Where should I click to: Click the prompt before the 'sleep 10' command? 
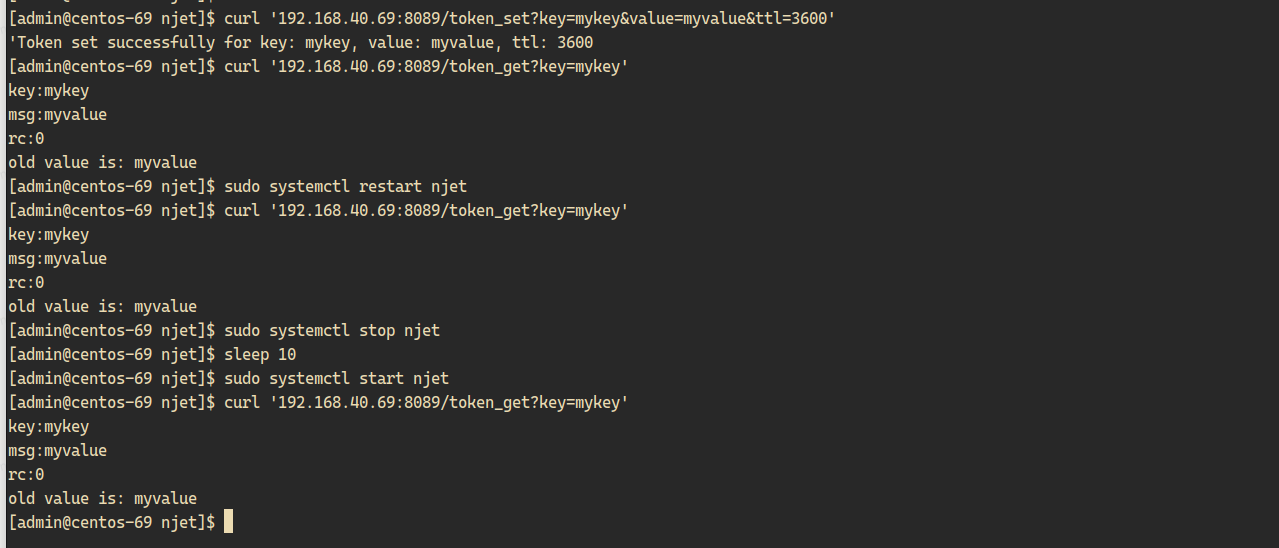pos(111,354)
